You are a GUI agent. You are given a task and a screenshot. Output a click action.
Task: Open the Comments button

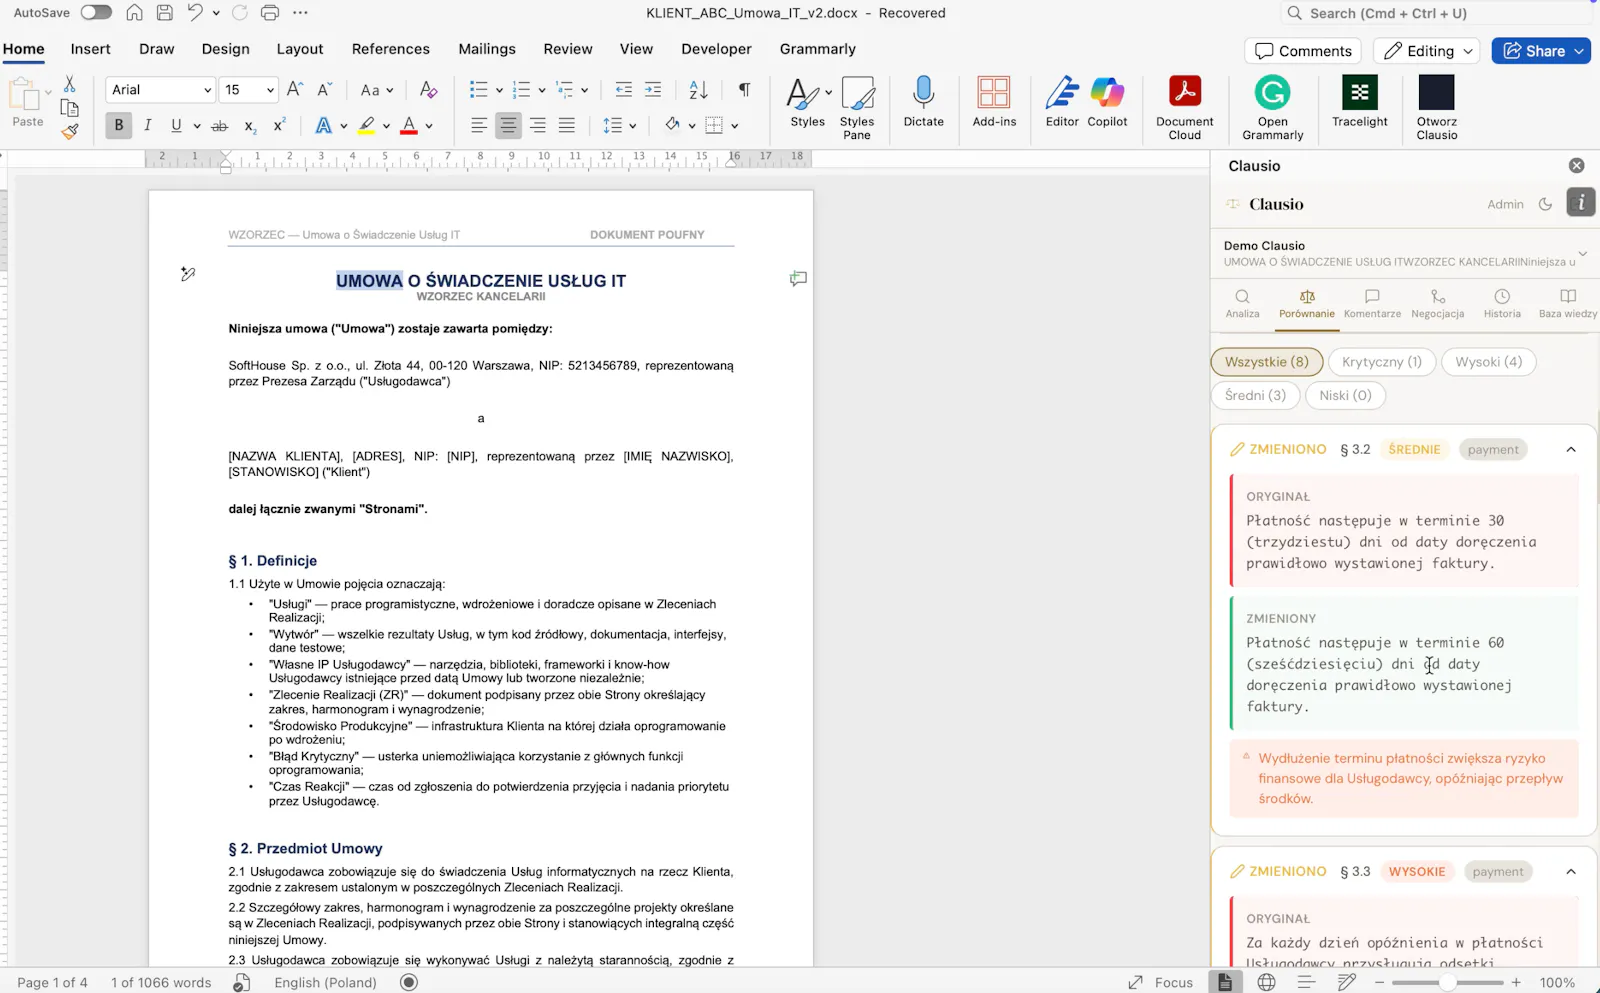tap(1303, 51)
